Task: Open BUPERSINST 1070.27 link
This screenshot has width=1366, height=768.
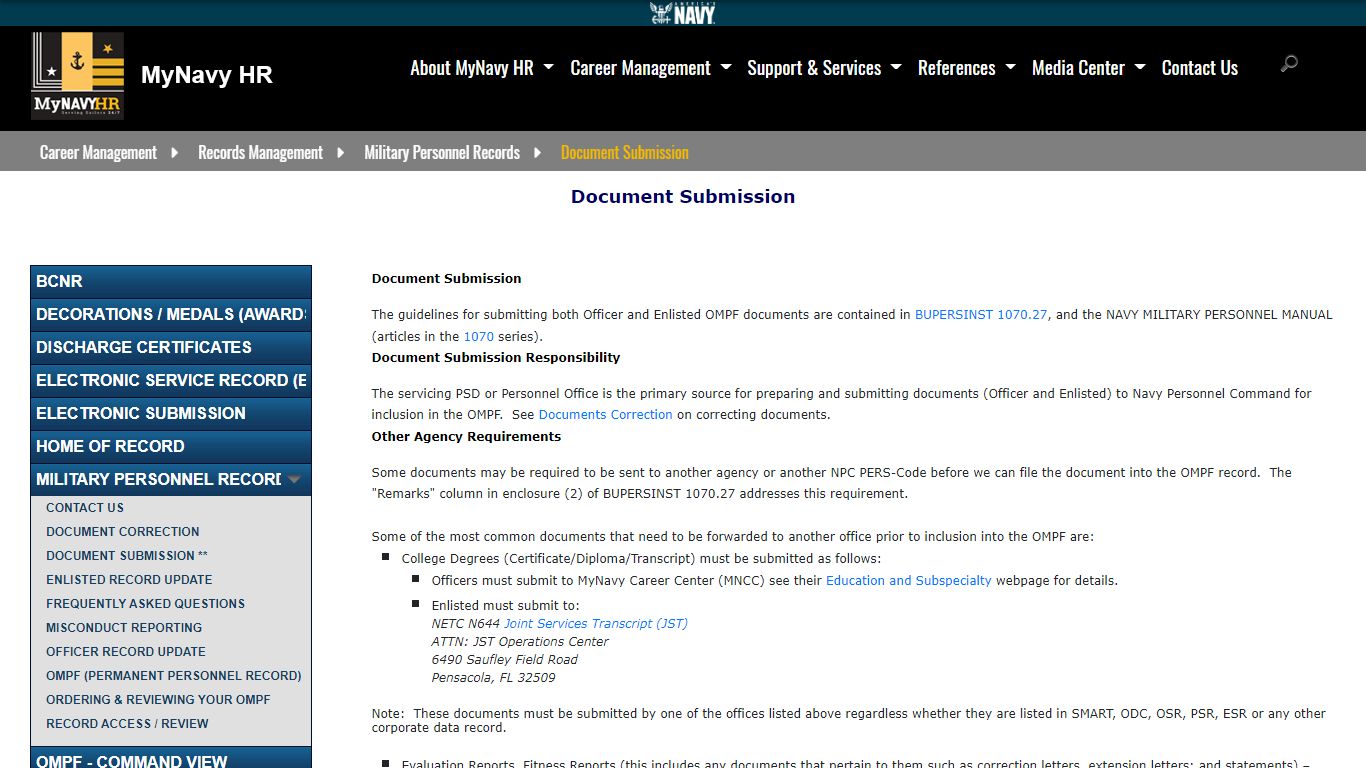Action: click(x=981, y=315)
